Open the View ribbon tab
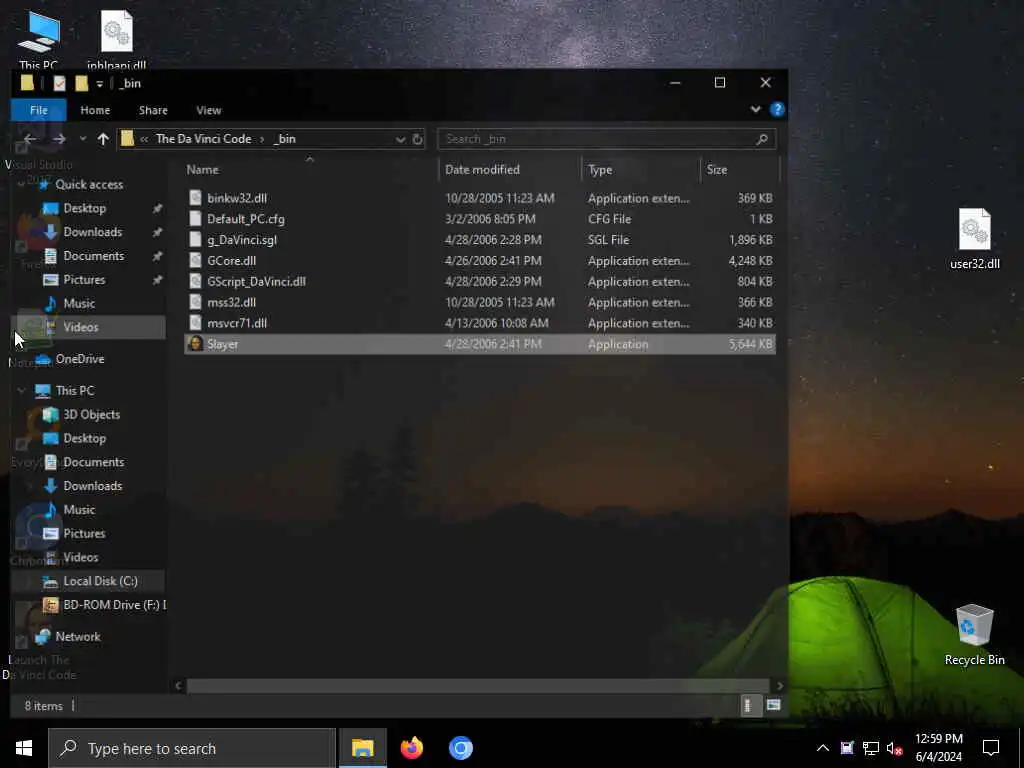 pyautogui.click(x=208, y=110)
